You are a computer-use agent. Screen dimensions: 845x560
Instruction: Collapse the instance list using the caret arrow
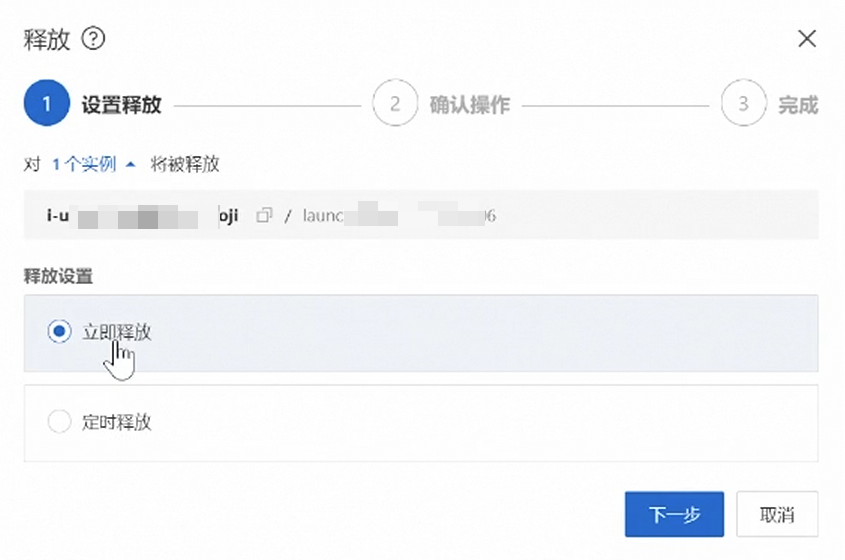pos(130,164)
